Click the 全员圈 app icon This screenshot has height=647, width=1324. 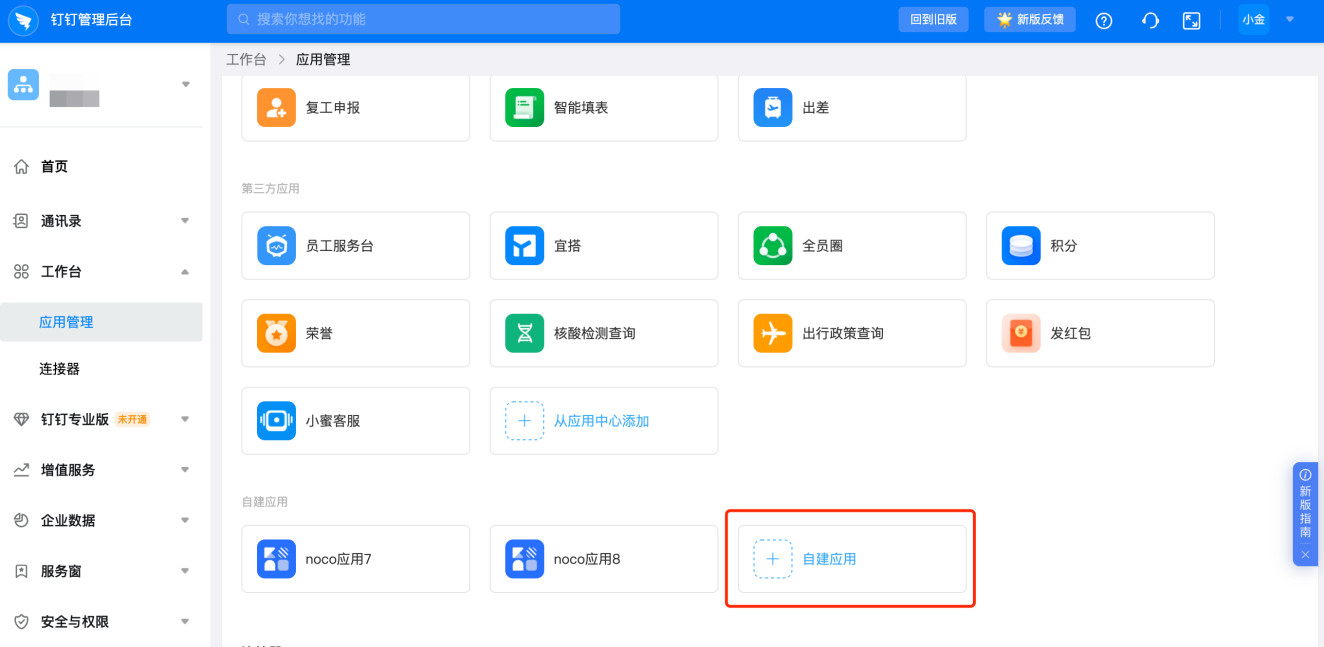[x=772, y=245]
